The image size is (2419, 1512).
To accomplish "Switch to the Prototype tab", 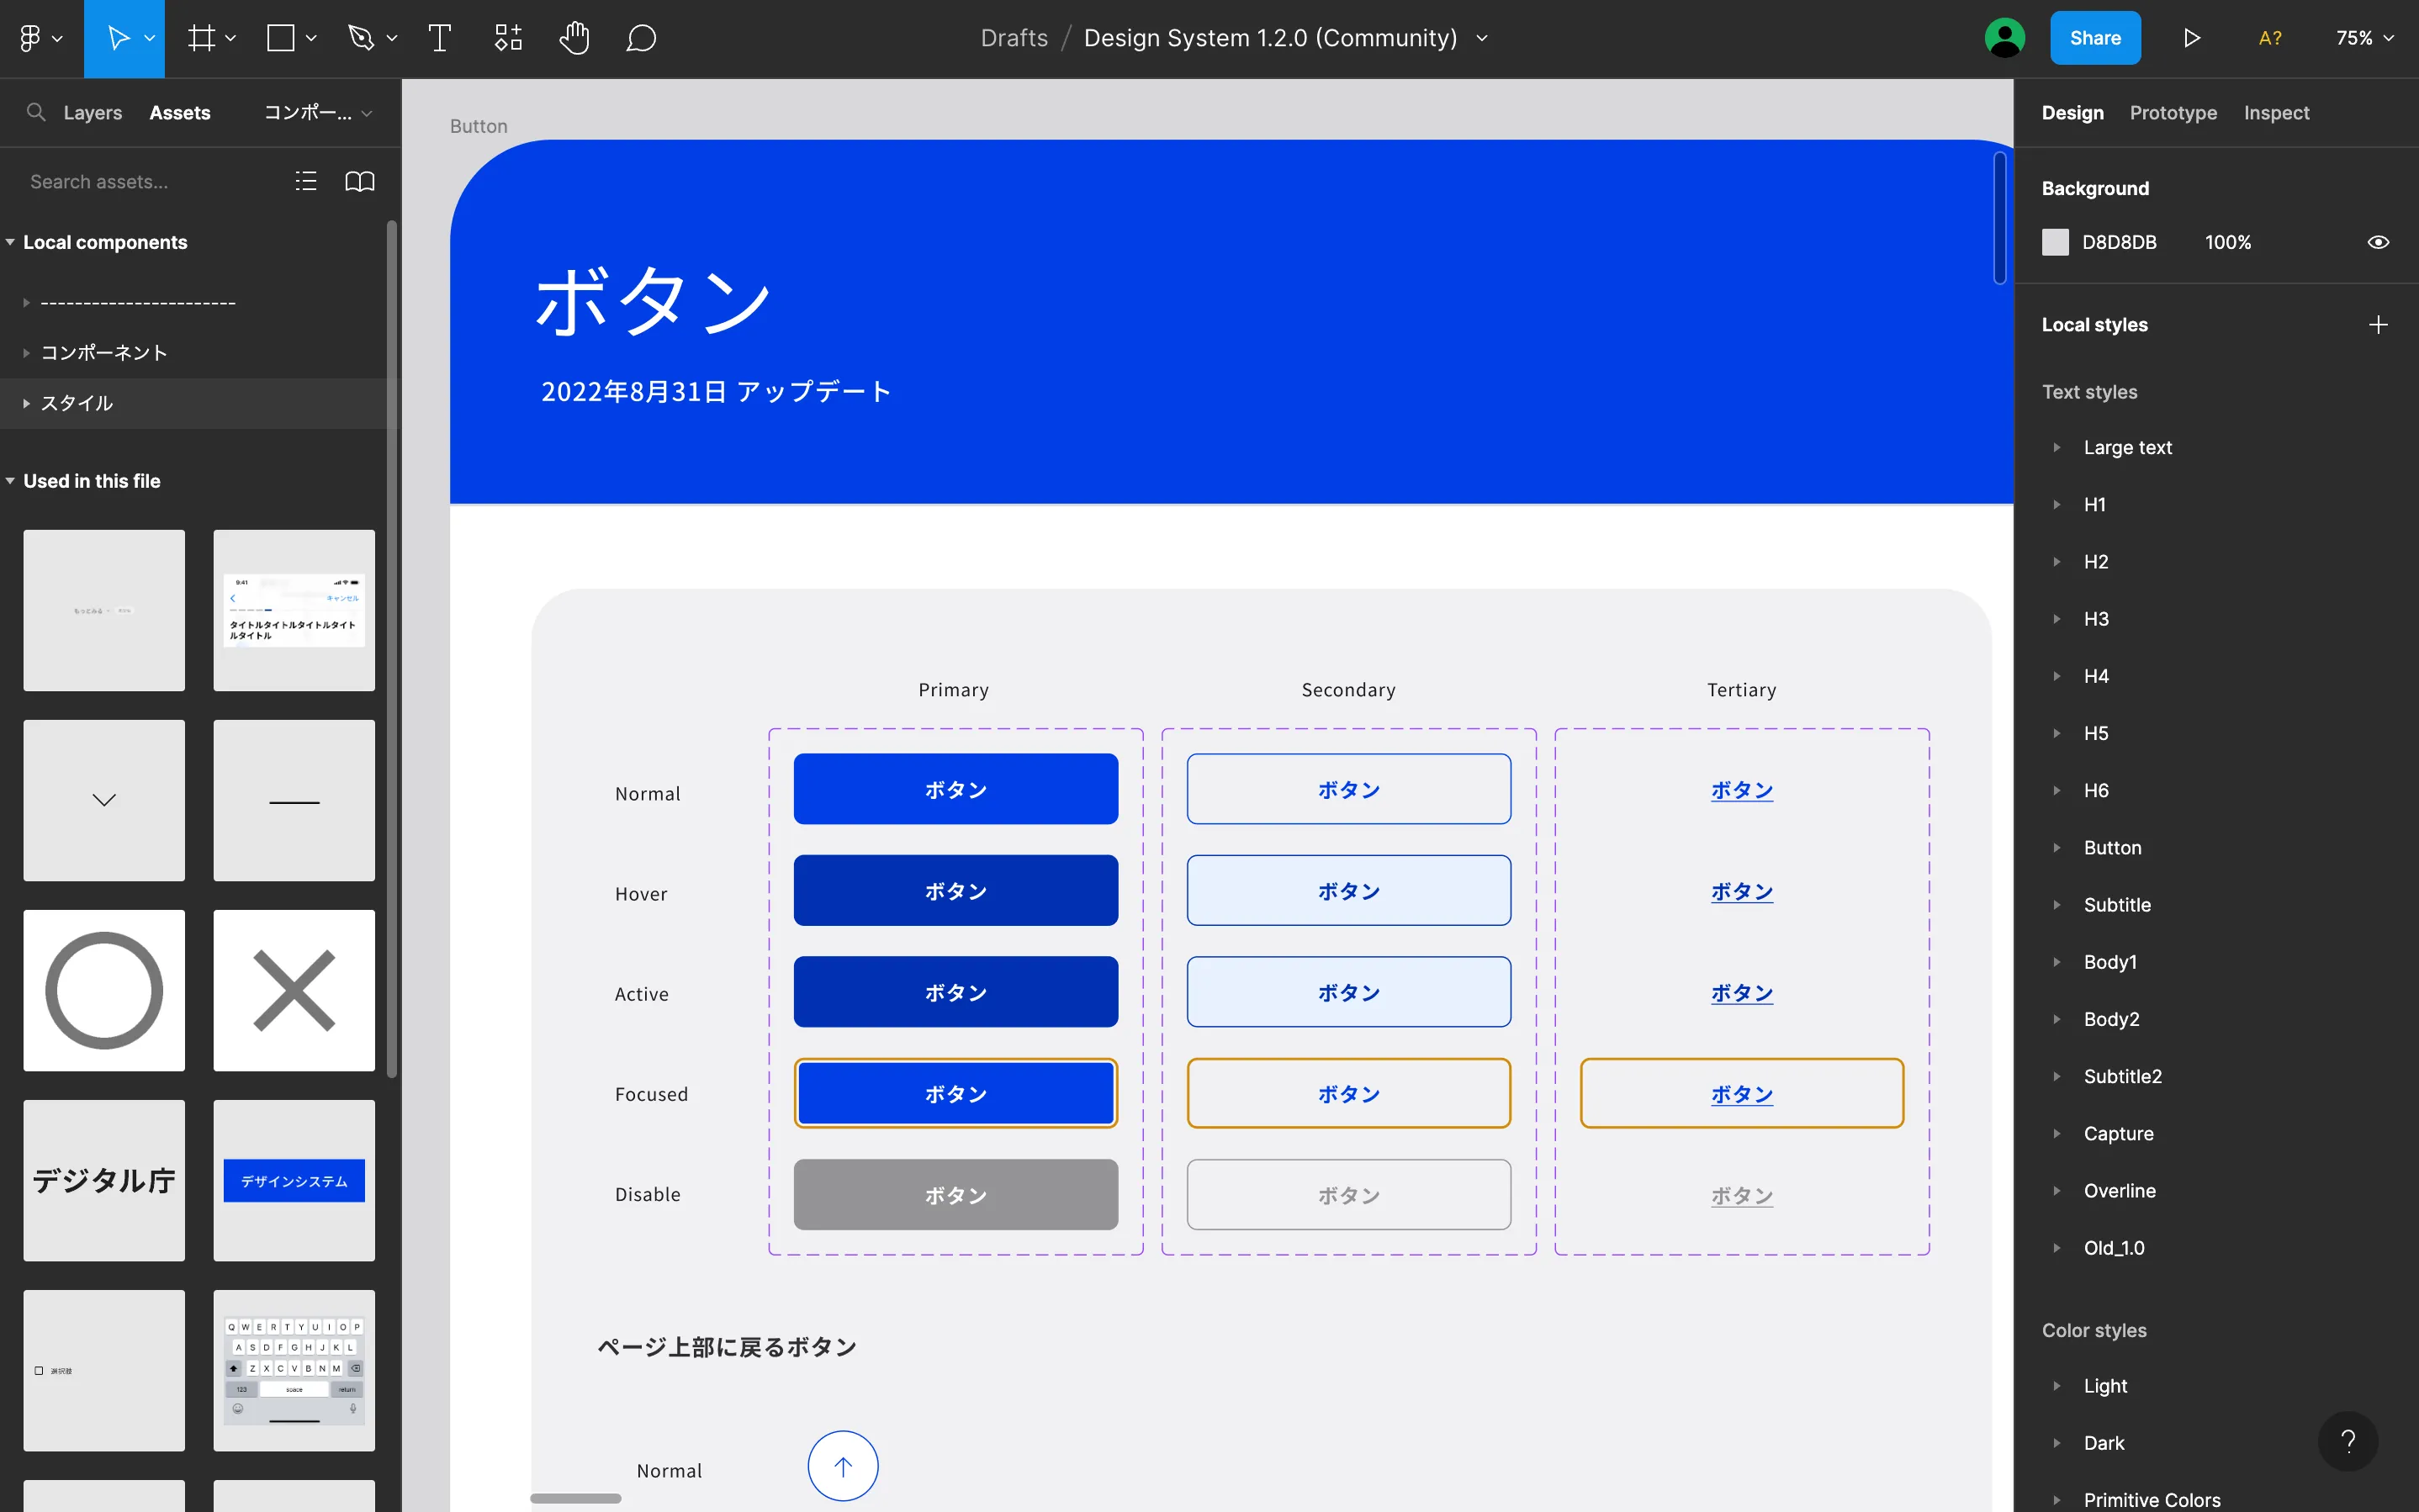I will [x=2172, y=113].
